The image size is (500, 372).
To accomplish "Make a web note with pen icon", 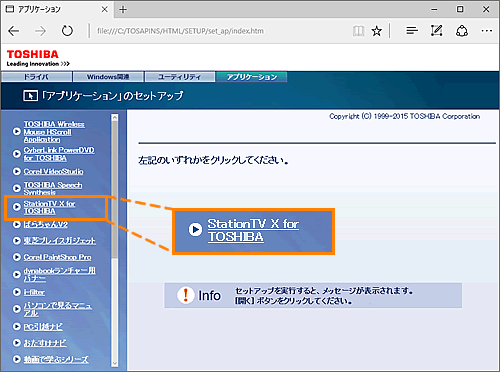I will [x=437, y=31].
